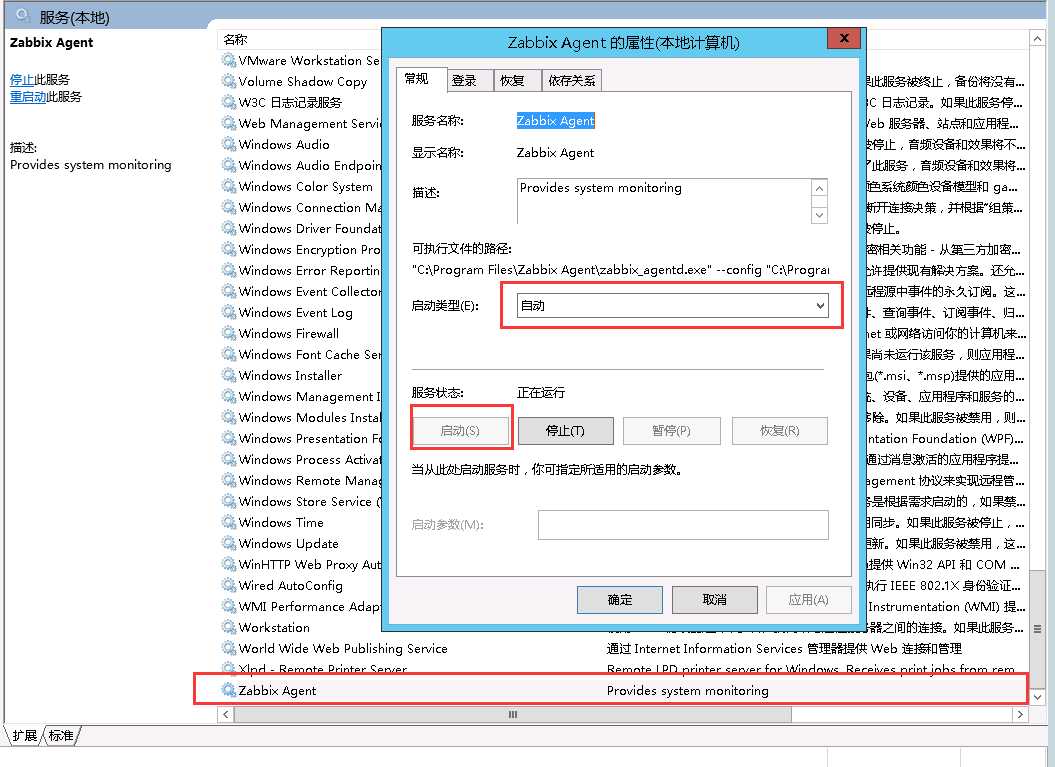Click the gear icon beside Windows Installer
Image resolution: width=1055 pixels, height=767 pixels.
coord(229,375)
